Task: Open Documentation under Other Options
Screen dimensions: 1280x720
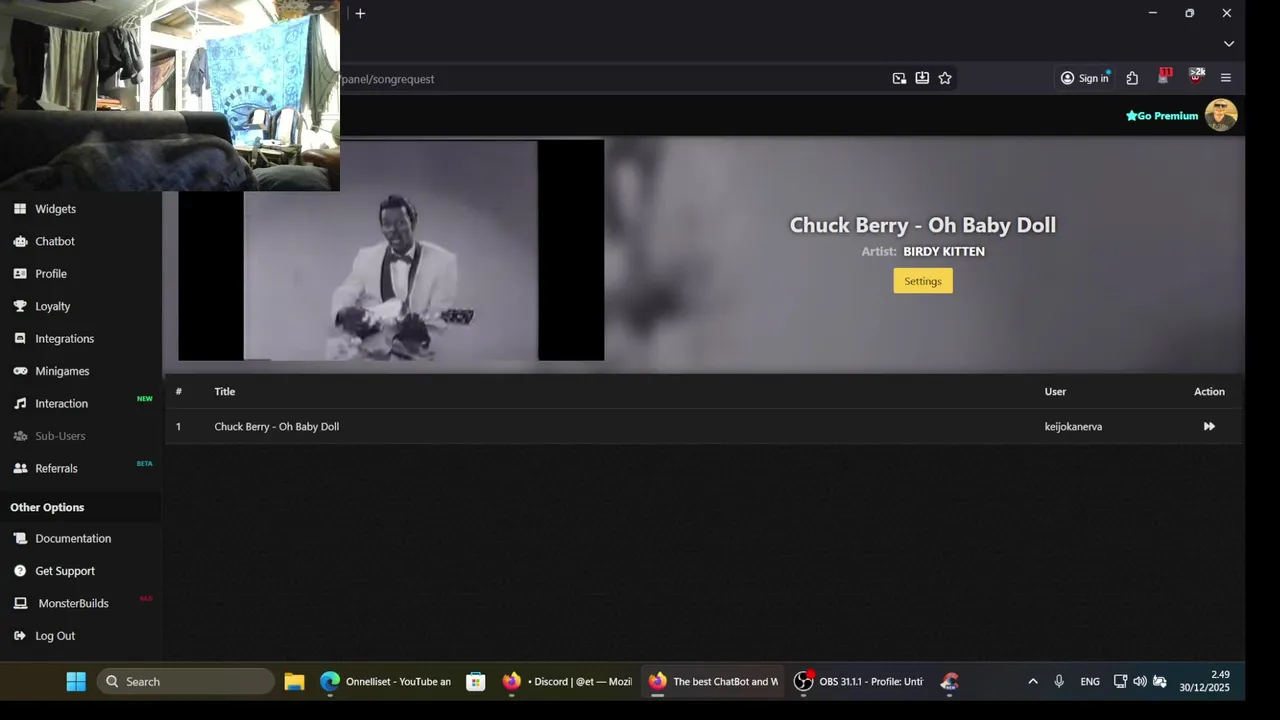Action: [73, 538]
